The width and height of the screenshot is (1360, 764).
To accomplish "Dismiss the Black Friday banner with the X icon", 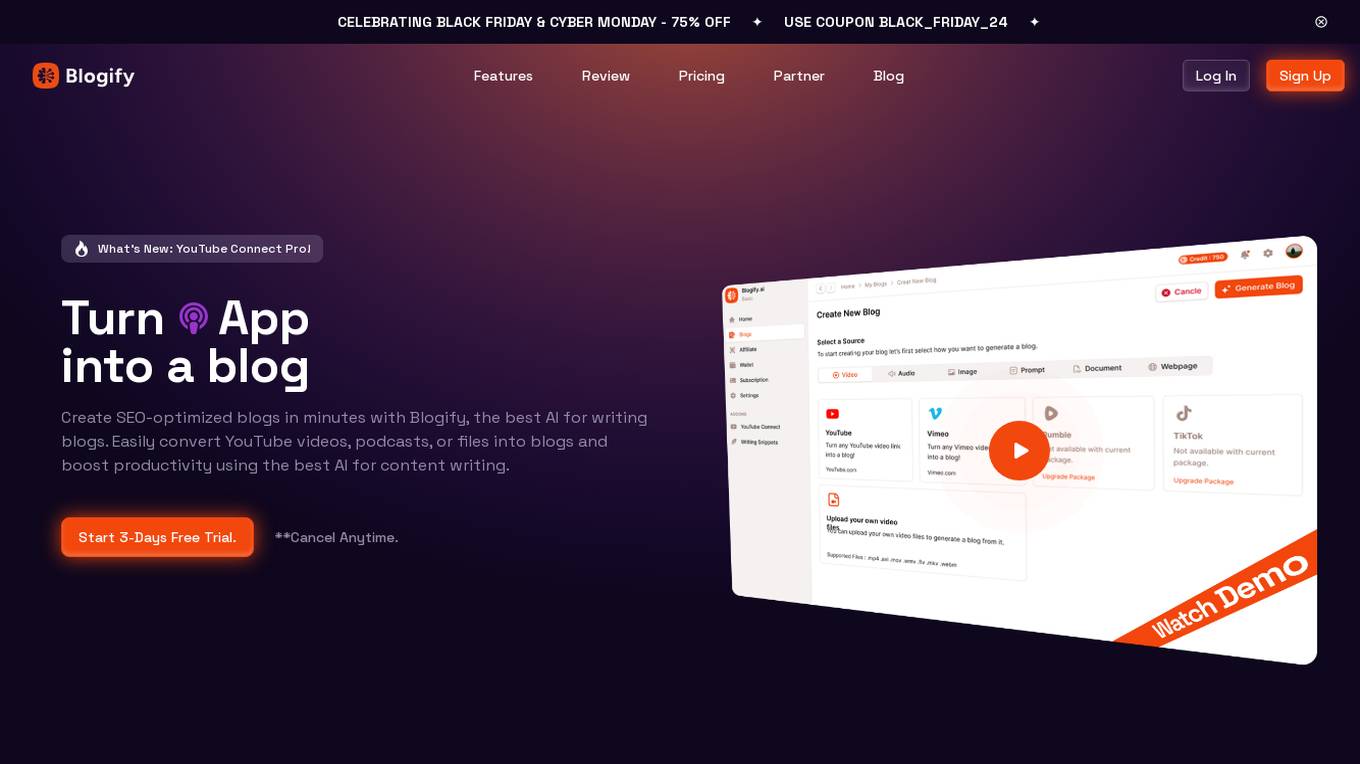I will tap(1321, 22).
